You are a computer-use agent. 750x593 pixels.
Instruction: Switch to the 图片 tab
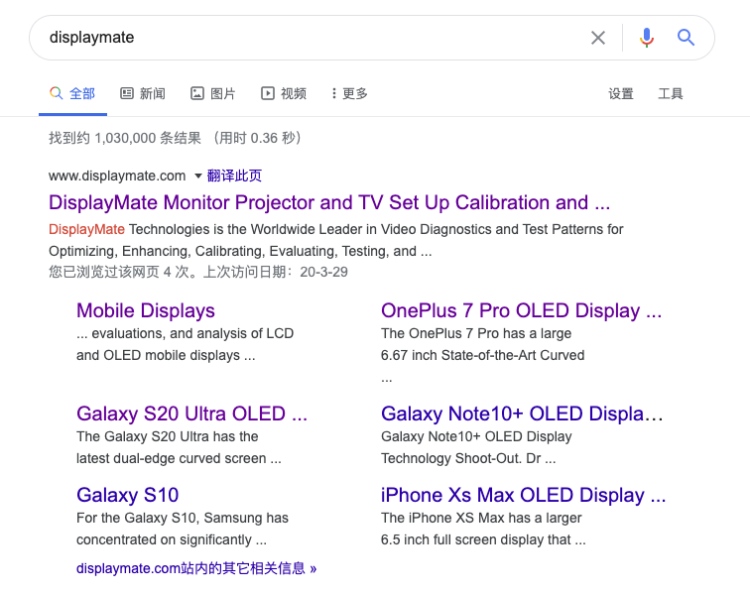(223, 93)
